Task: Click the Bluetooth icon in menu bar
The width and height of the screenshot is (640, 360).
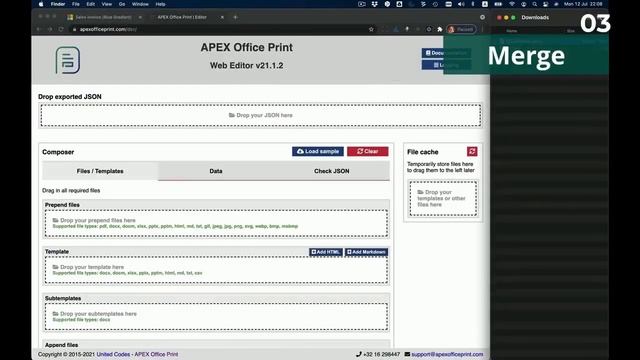Action: click(x=473, y=4)
